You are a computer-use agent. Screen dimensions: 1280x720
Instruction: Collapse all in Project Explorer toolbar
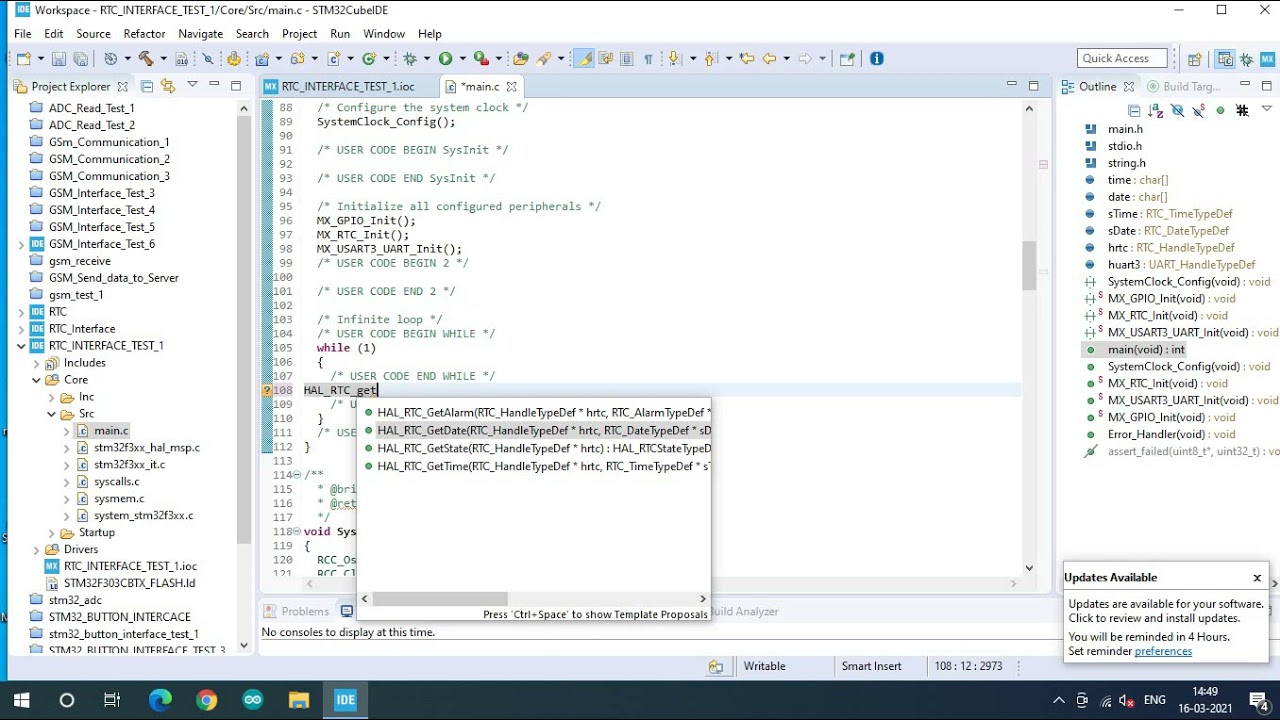(x=146, y=86)
